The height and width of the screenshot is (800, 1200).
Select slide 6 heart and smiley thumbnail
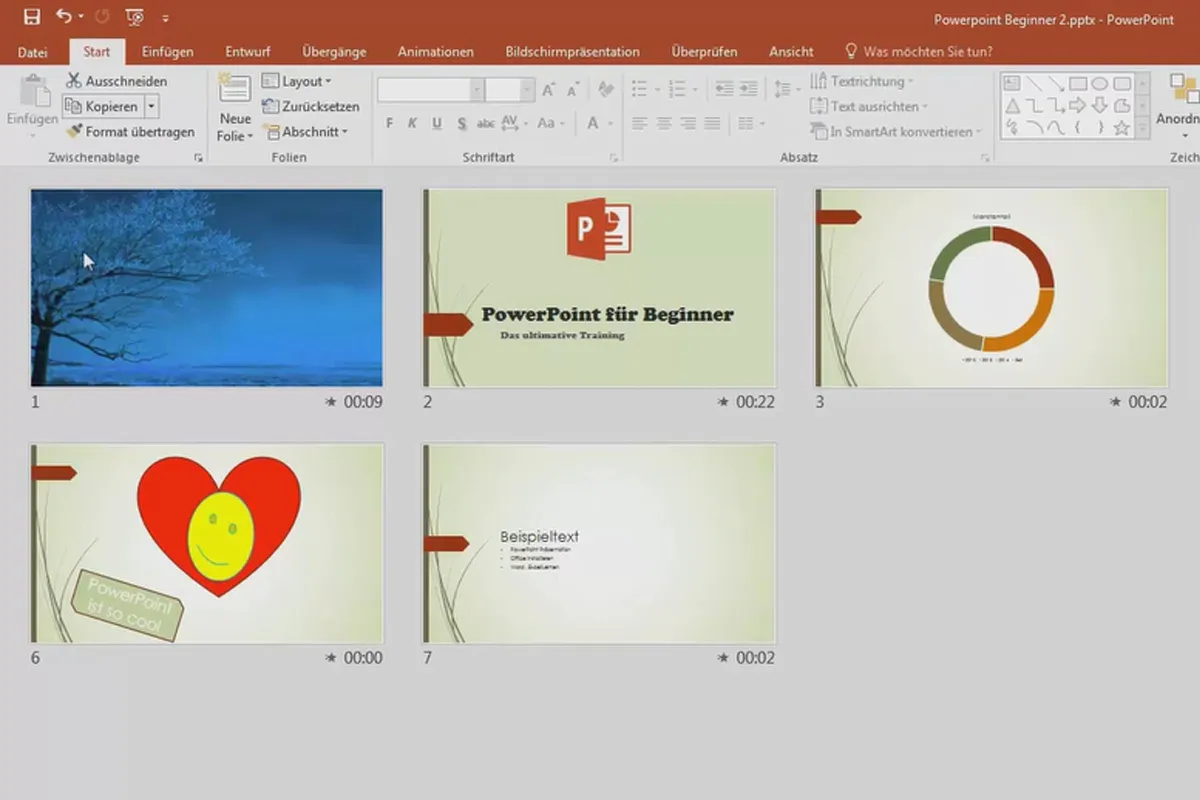tap(207, 544)
